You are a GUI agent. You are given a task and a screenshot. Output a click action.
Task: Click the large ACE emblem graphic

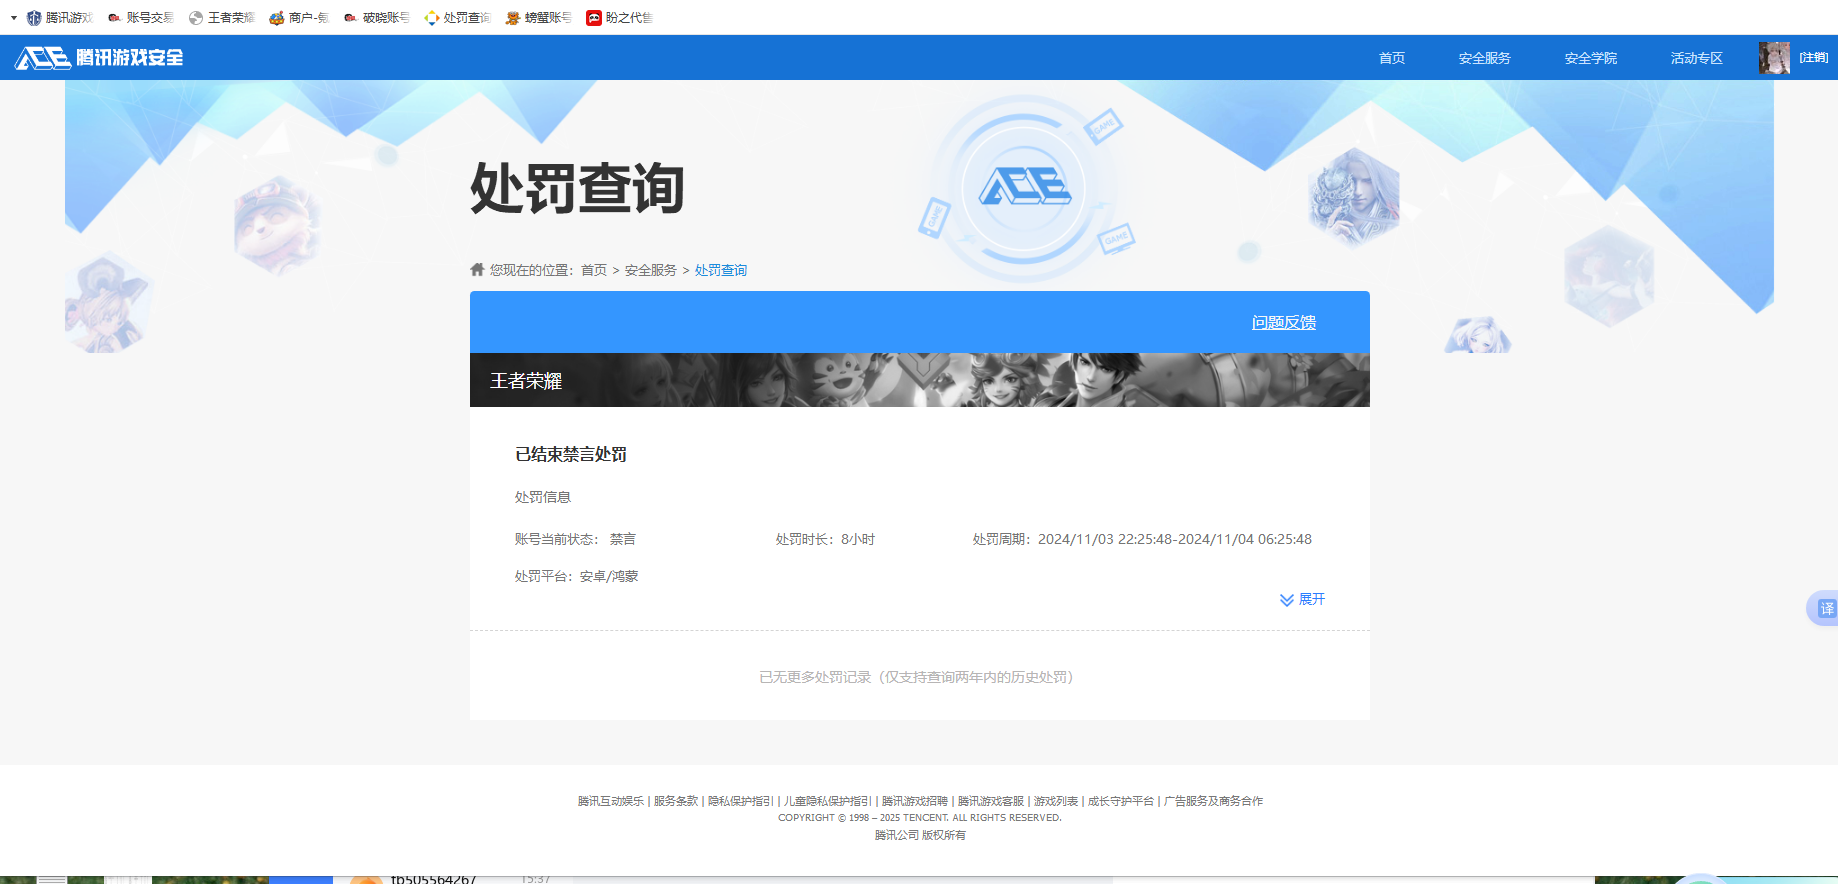pyautogui.click(x=1024, y=188)
